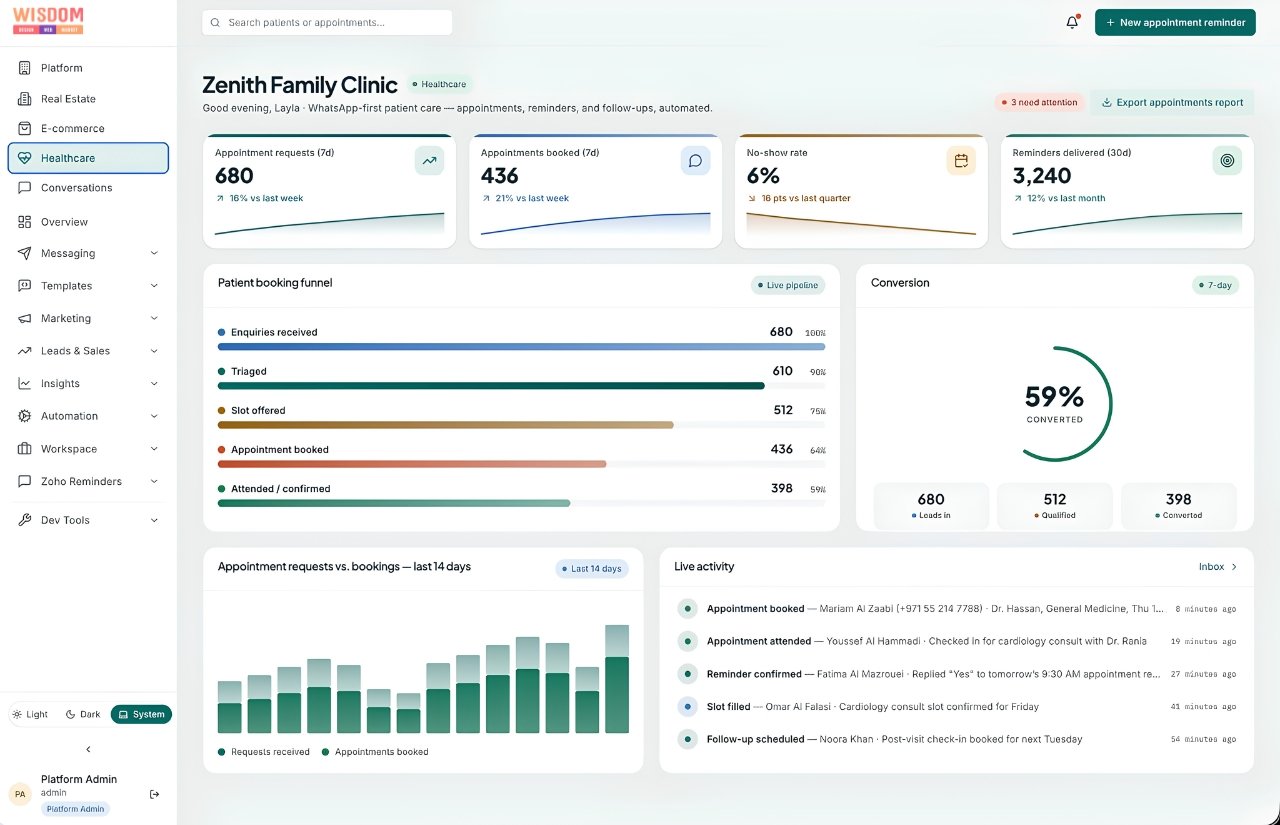
Task: Click the Platform building icon in sidebar
Action: [x=24, y=68]
